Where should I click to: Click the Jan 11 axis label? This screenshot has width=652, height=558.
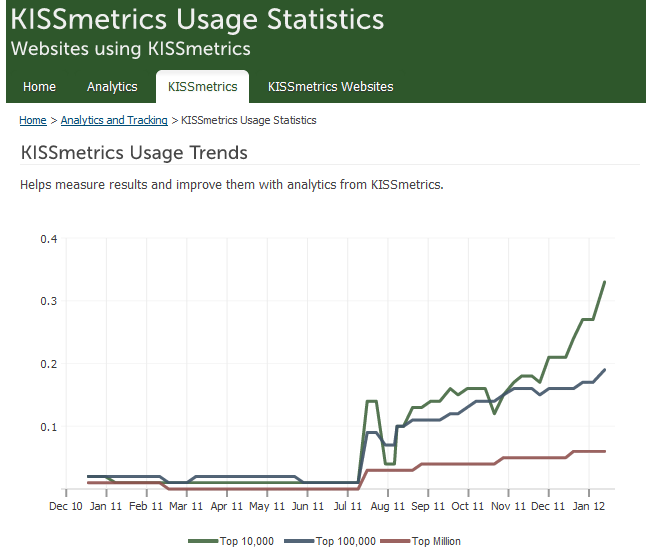[x=106, y=506]
